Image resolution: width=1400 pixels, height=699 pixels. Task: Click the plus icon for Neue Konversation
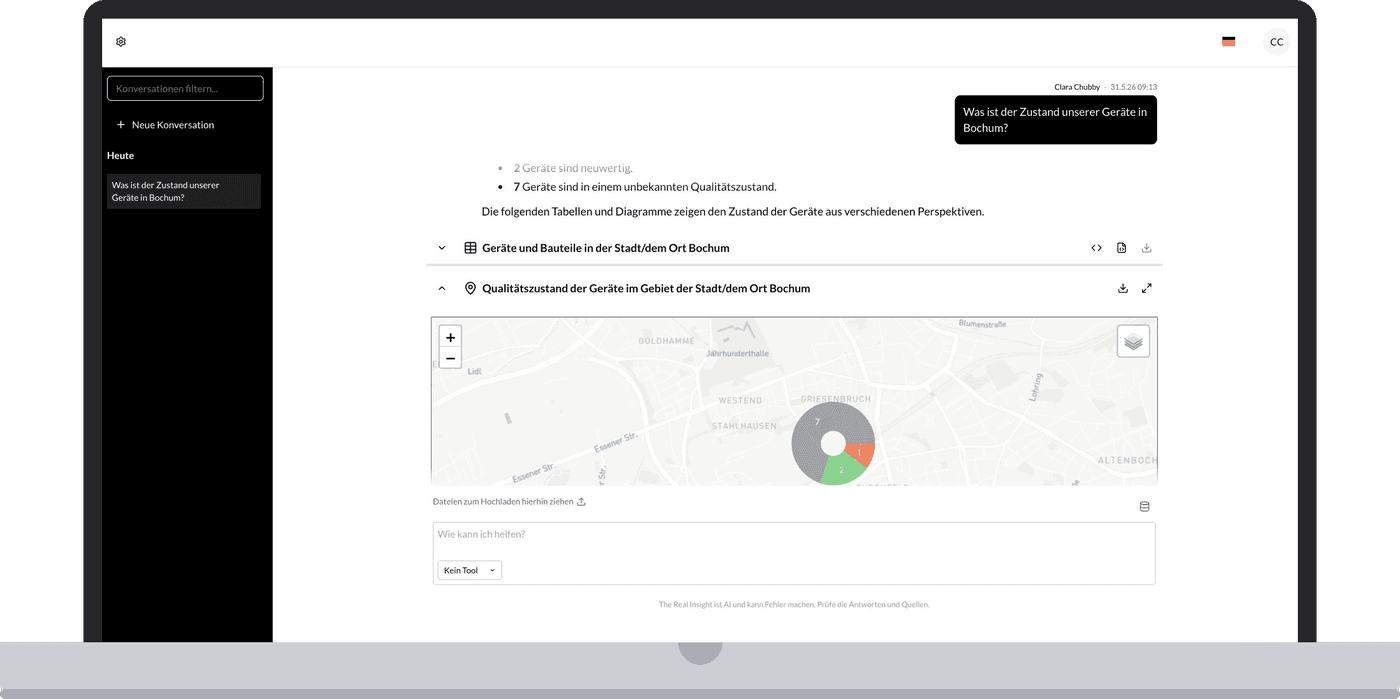pyautogui.click(x=121, y=125)
